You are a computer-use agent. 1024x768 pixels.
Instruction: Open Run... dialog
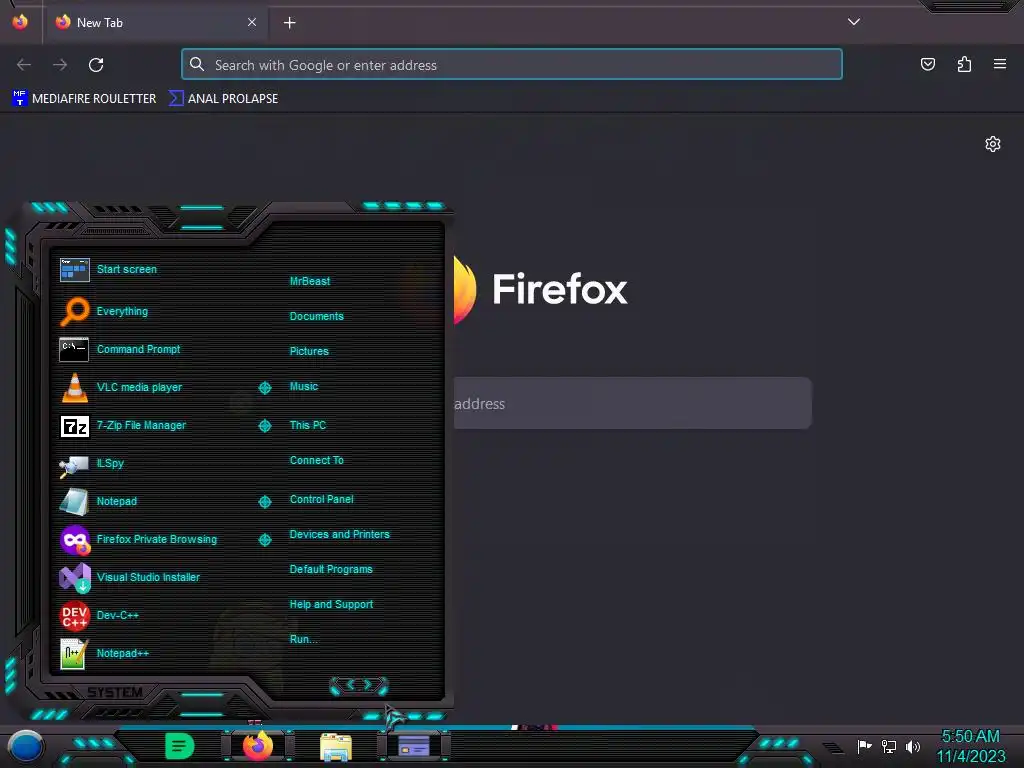(x=304, y=639)
